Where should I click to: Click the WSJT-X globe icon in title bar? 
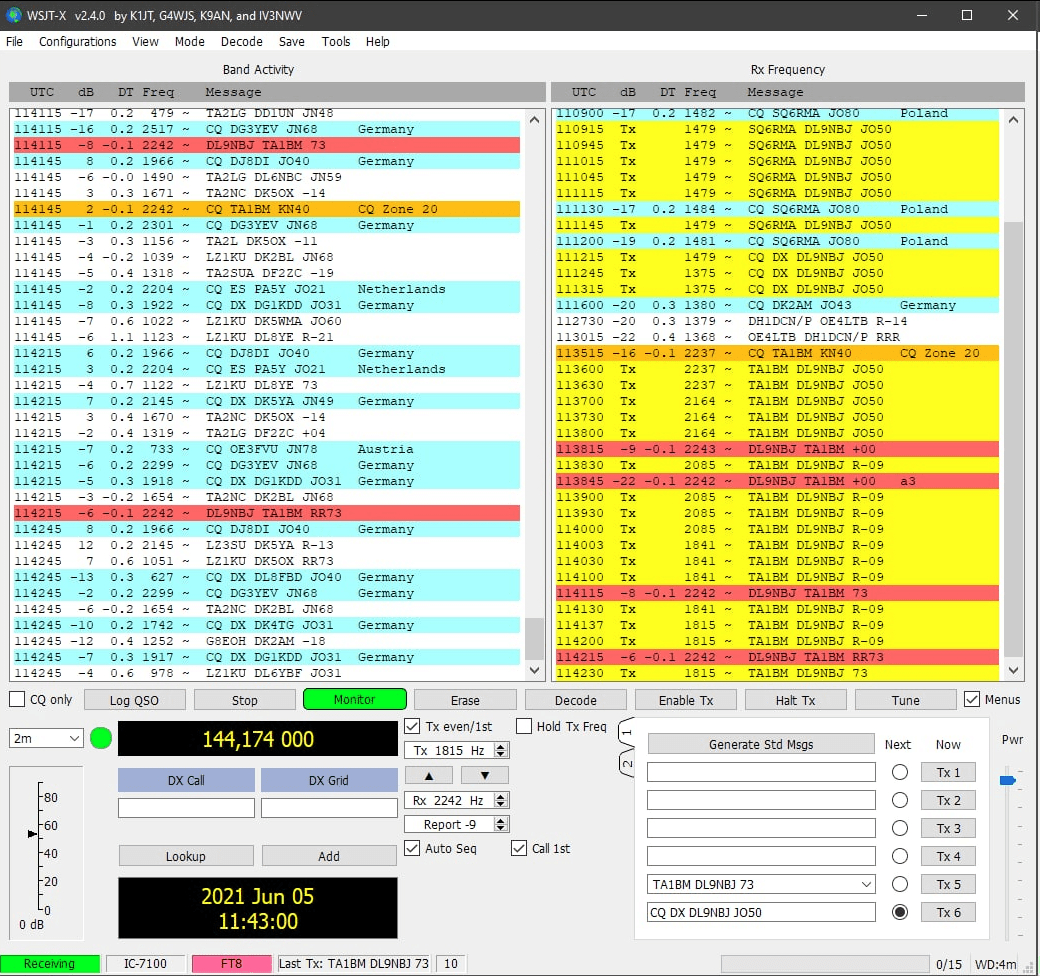(13, 15)
